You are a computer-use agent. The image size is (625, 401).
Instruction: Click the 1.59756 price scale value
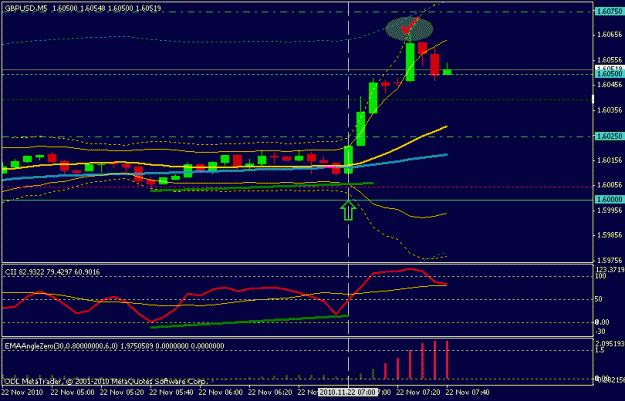(609, 260)
